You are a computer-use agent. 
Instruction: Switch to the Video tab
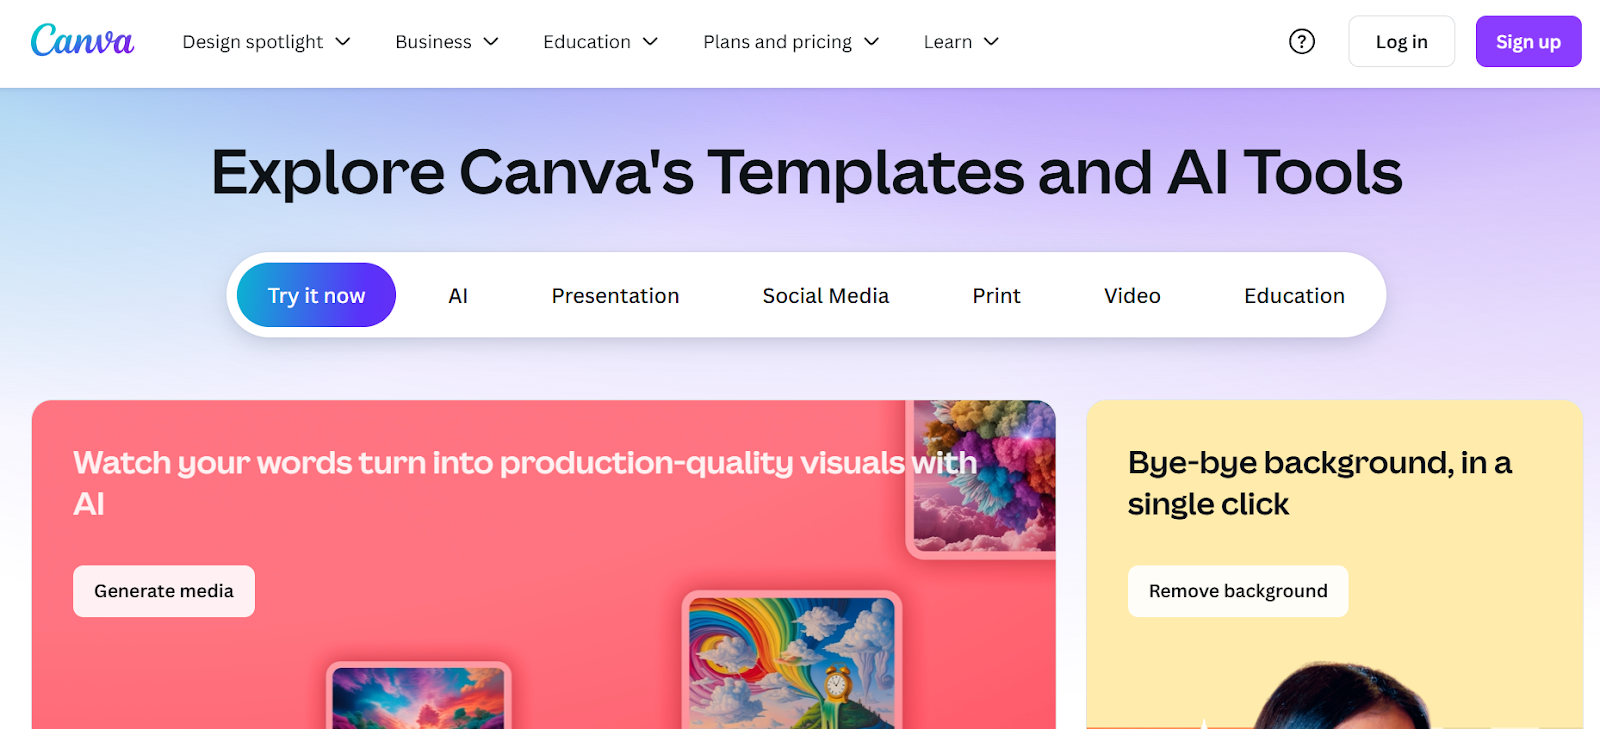pos(1132,295)
